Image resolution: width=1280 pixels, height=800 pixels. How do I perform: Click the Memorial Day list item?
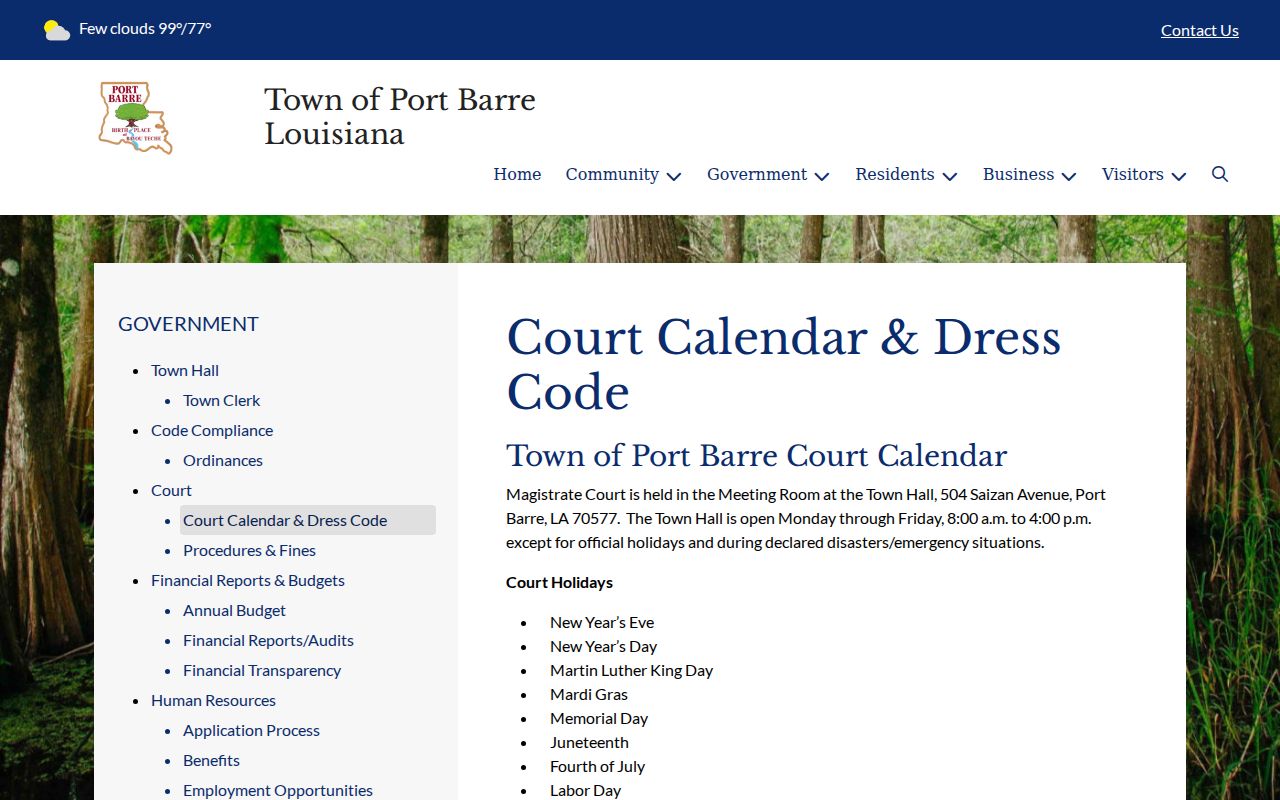coord(599,718)
